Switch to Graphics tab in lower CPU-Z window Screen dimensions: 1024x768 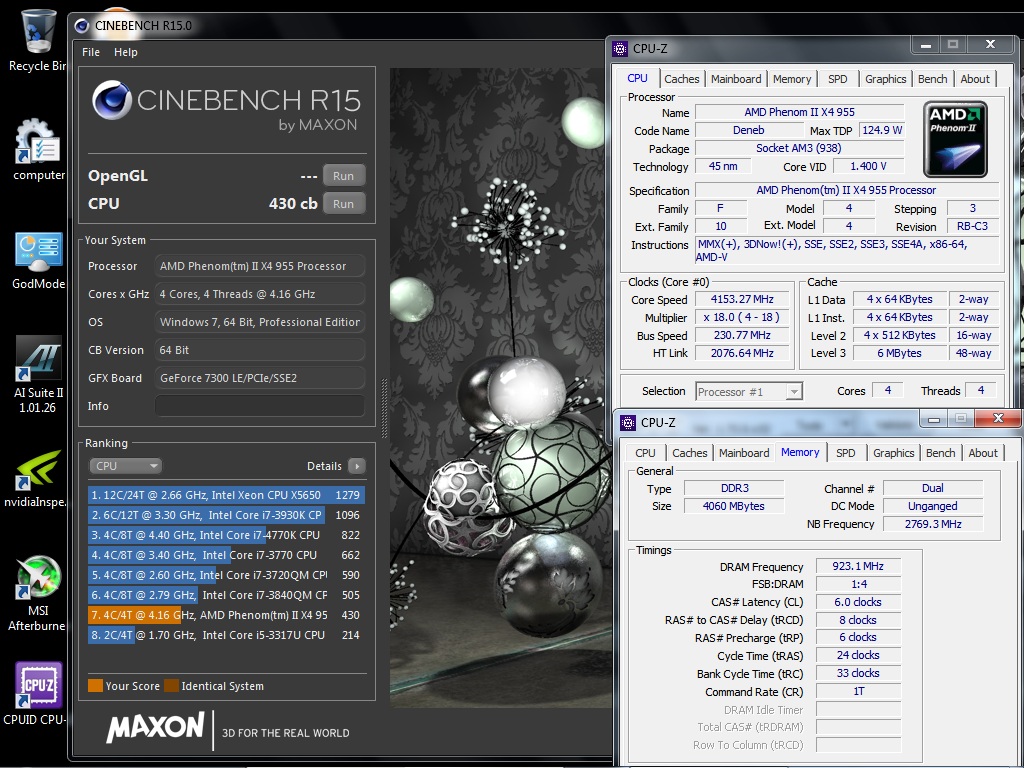point(893,453)
